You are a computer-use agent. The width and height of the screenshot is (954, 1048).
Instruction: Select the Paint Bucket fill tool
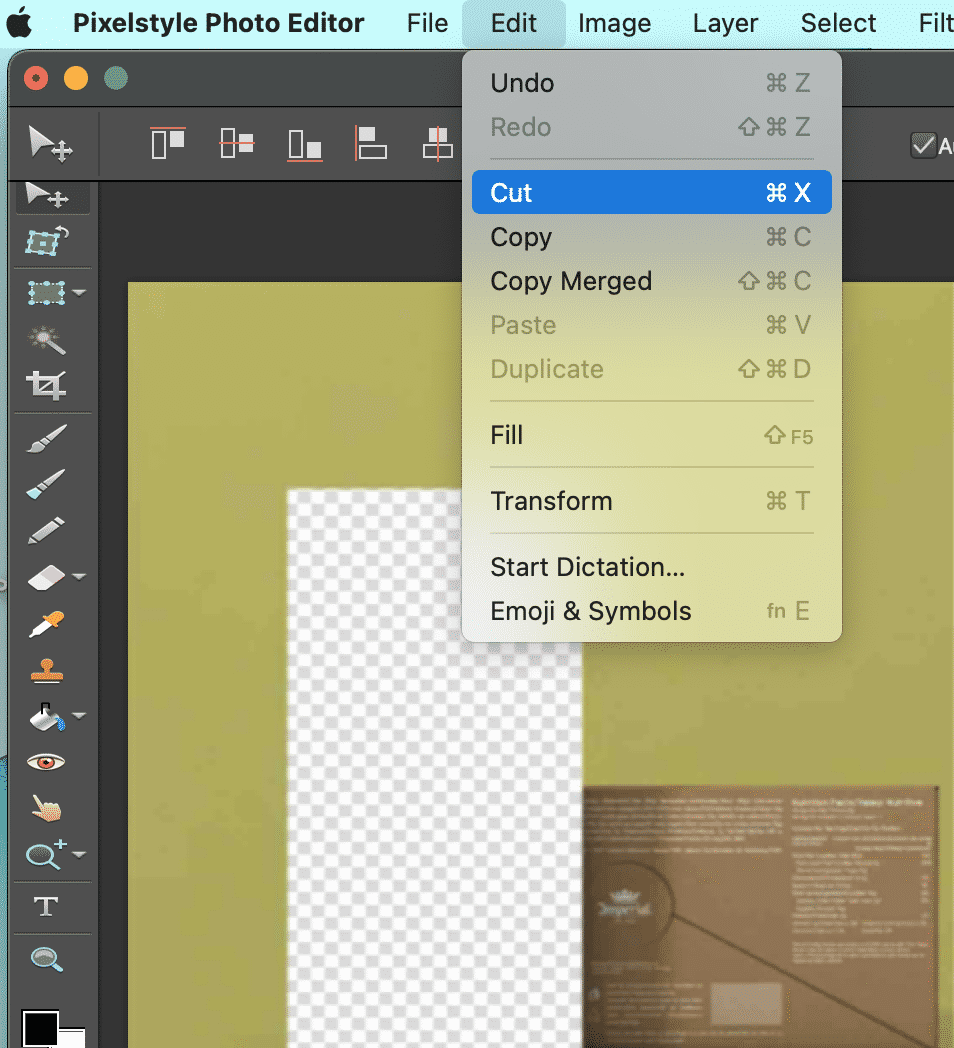46,717
